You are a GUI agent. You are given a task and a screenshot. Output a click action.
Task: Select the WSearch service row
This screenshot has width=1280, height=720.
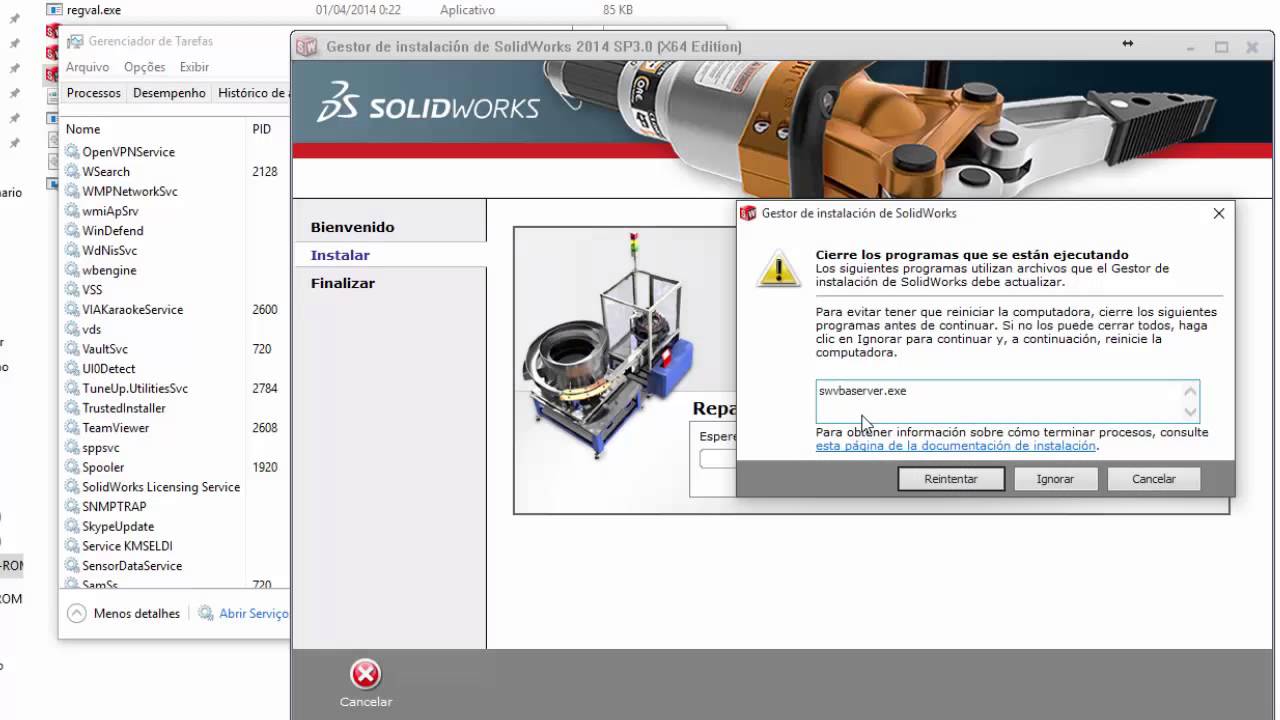(175, 172)
